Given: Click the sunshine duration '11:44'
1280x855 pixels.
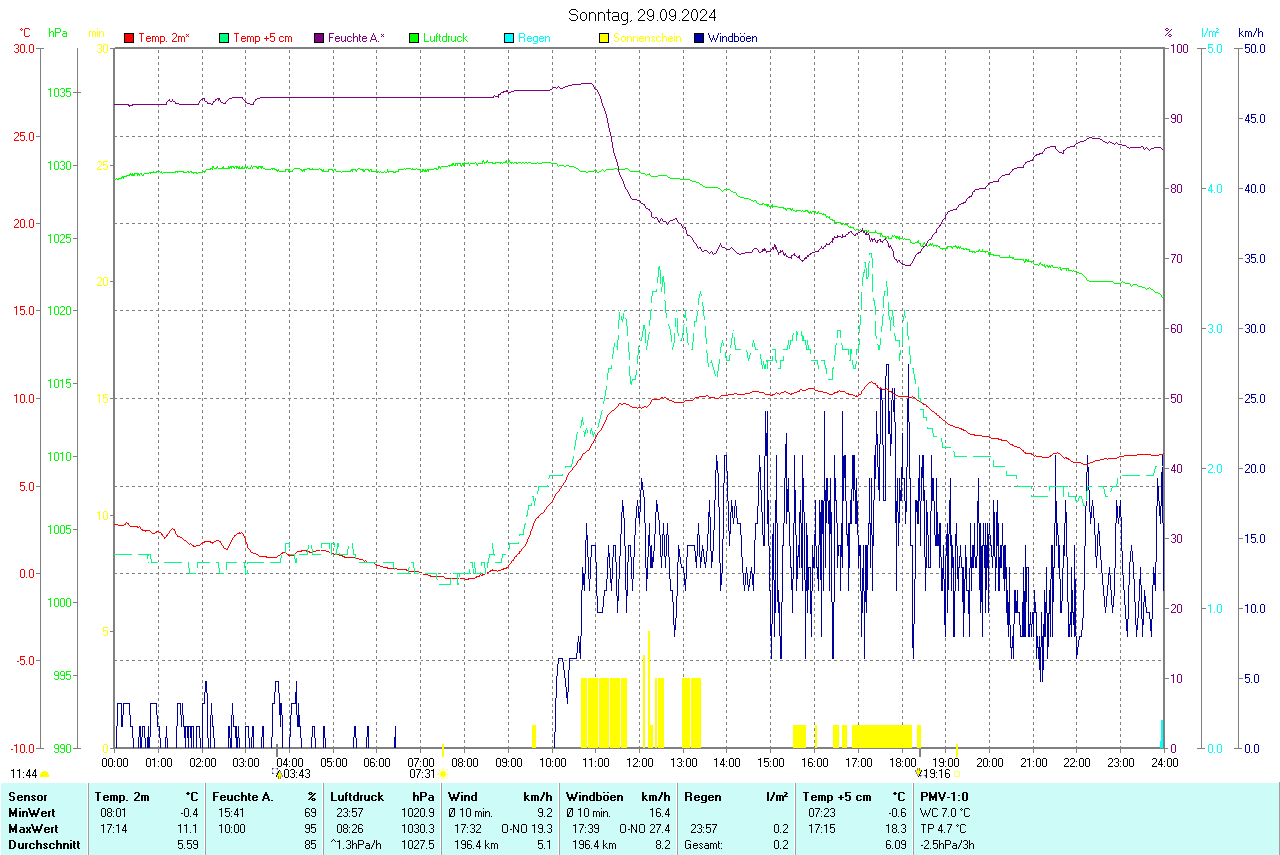Looking at the screenshot, I should 24,774.
